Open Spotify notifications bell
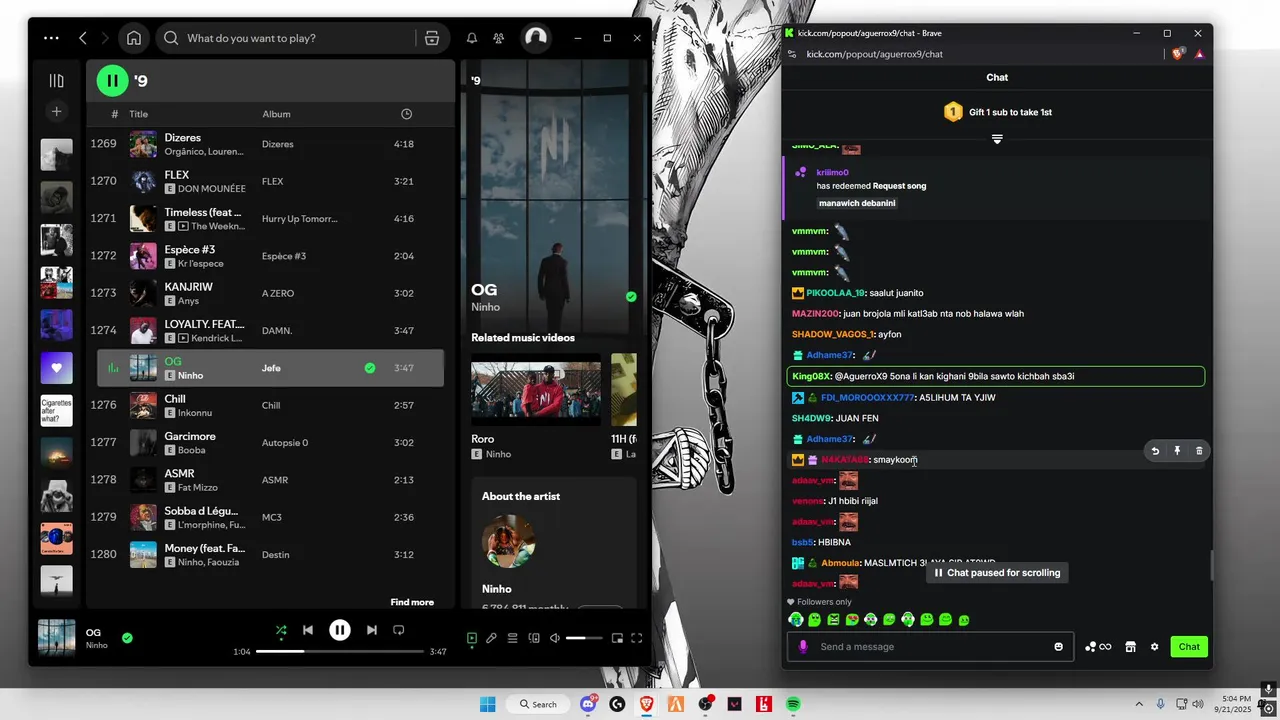Image resolution: width=1280 pixels, height=720 pixels. tap(472, 38)
